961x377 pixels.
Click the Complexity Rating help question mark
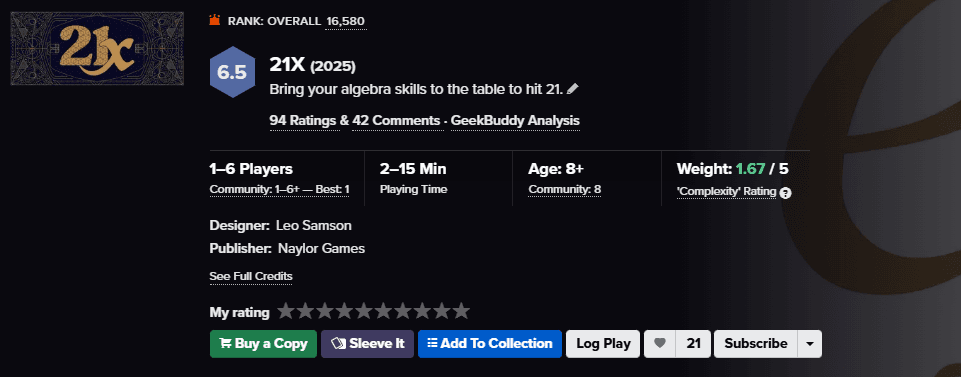pyautogui.click(x=786, y=192)
